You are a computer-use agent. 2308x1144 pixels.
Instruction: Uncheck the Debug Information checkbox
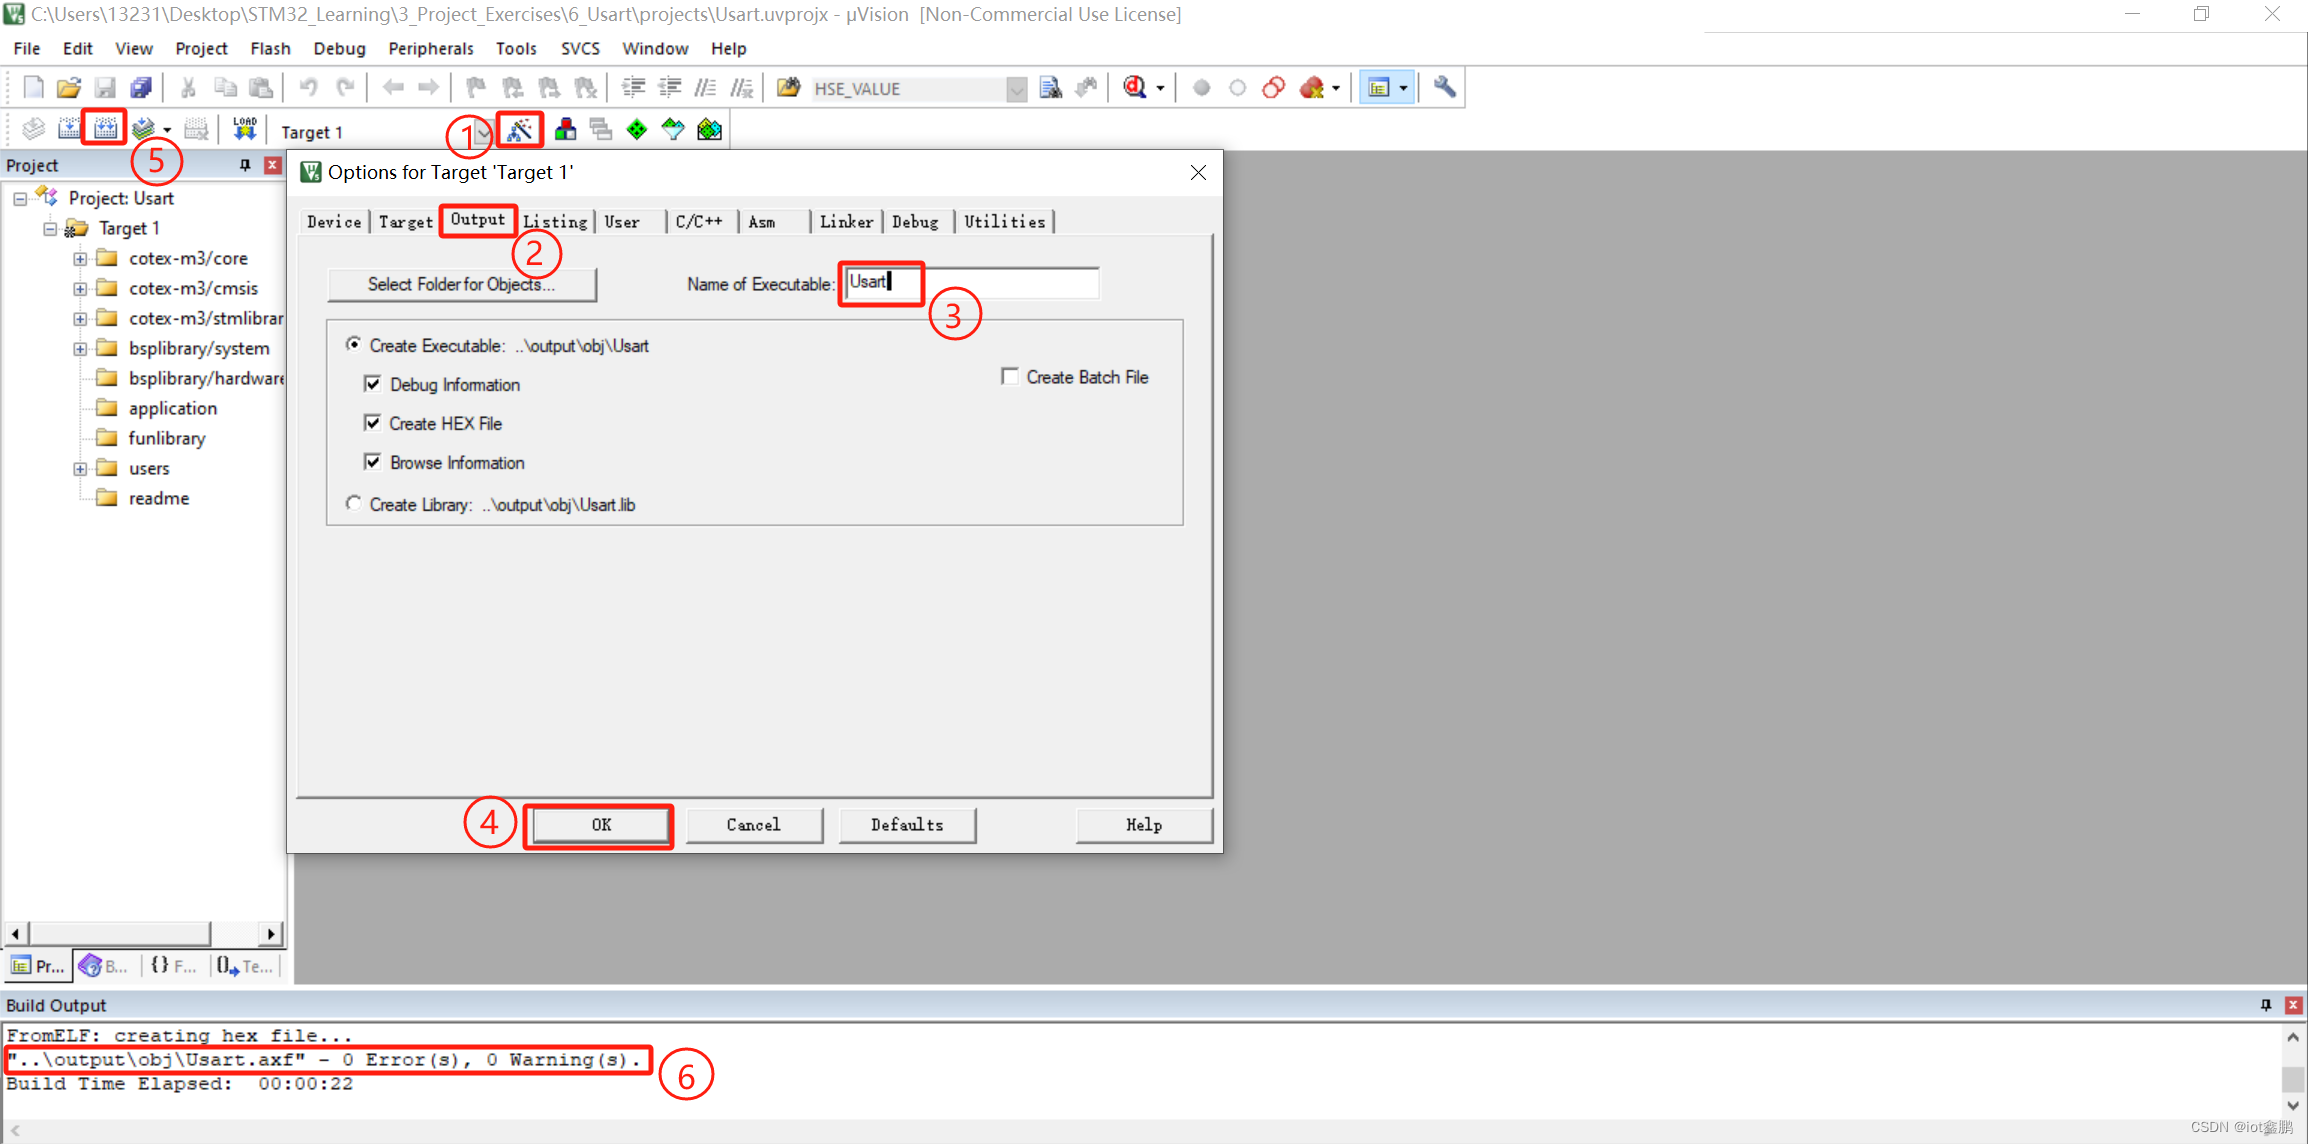pos(373,384)
